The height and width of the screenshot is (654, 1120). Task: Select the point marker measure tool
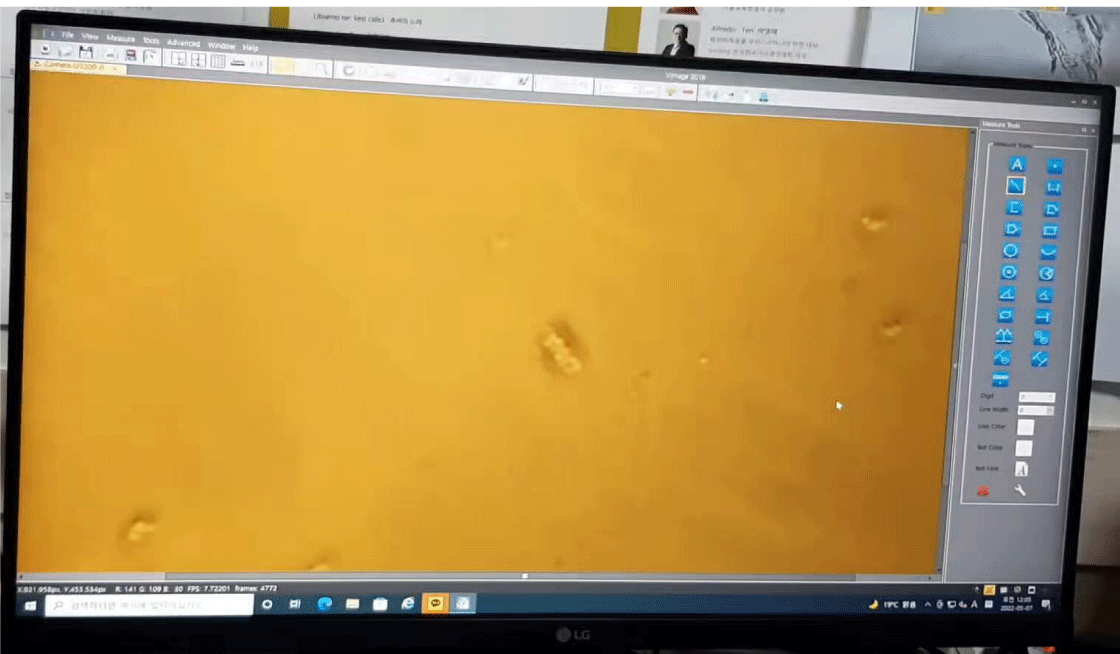(1055, 166)
